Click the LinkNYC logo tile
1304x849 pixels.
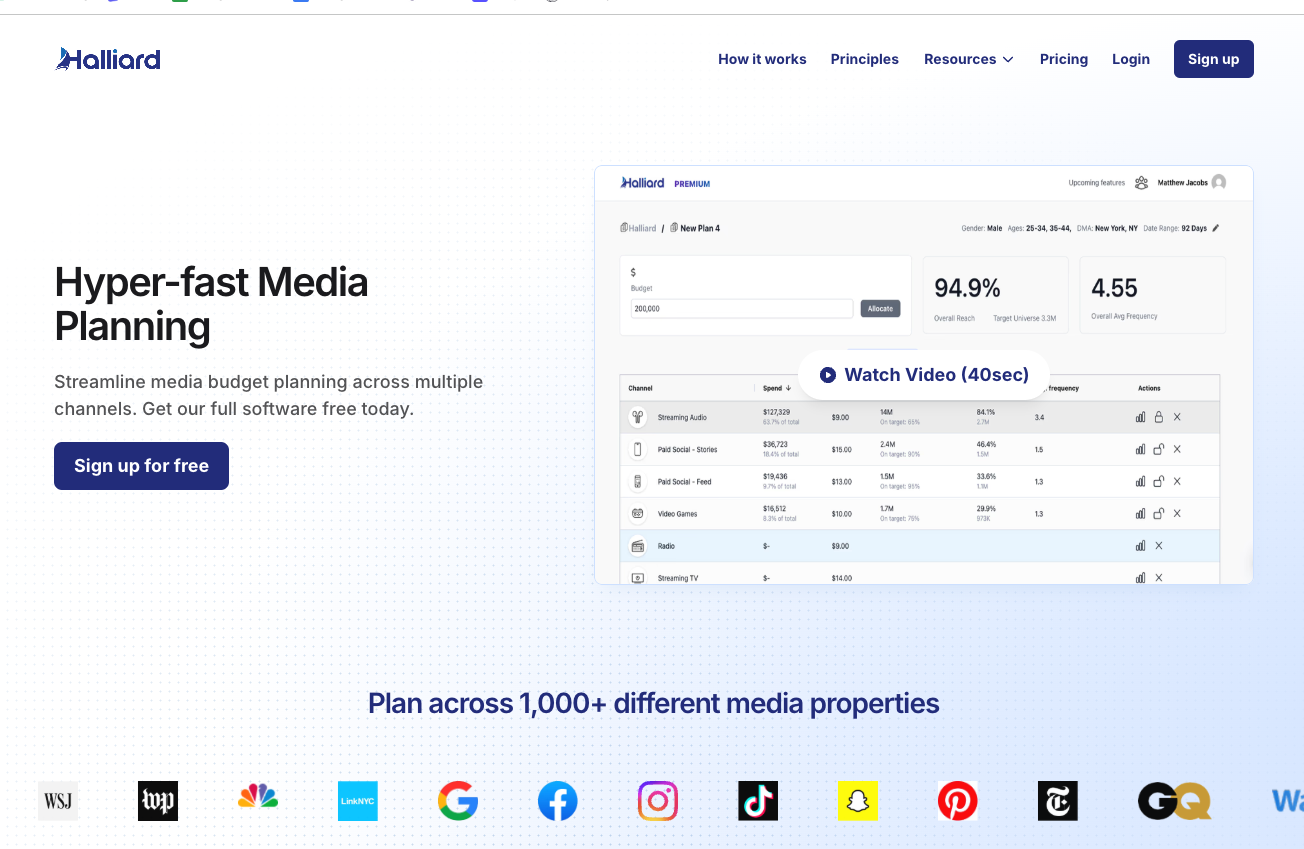coord(358,801)
